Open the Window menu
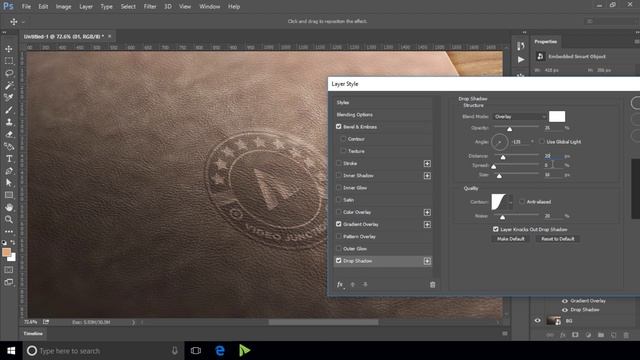640x360 pixels. [210, 7]
